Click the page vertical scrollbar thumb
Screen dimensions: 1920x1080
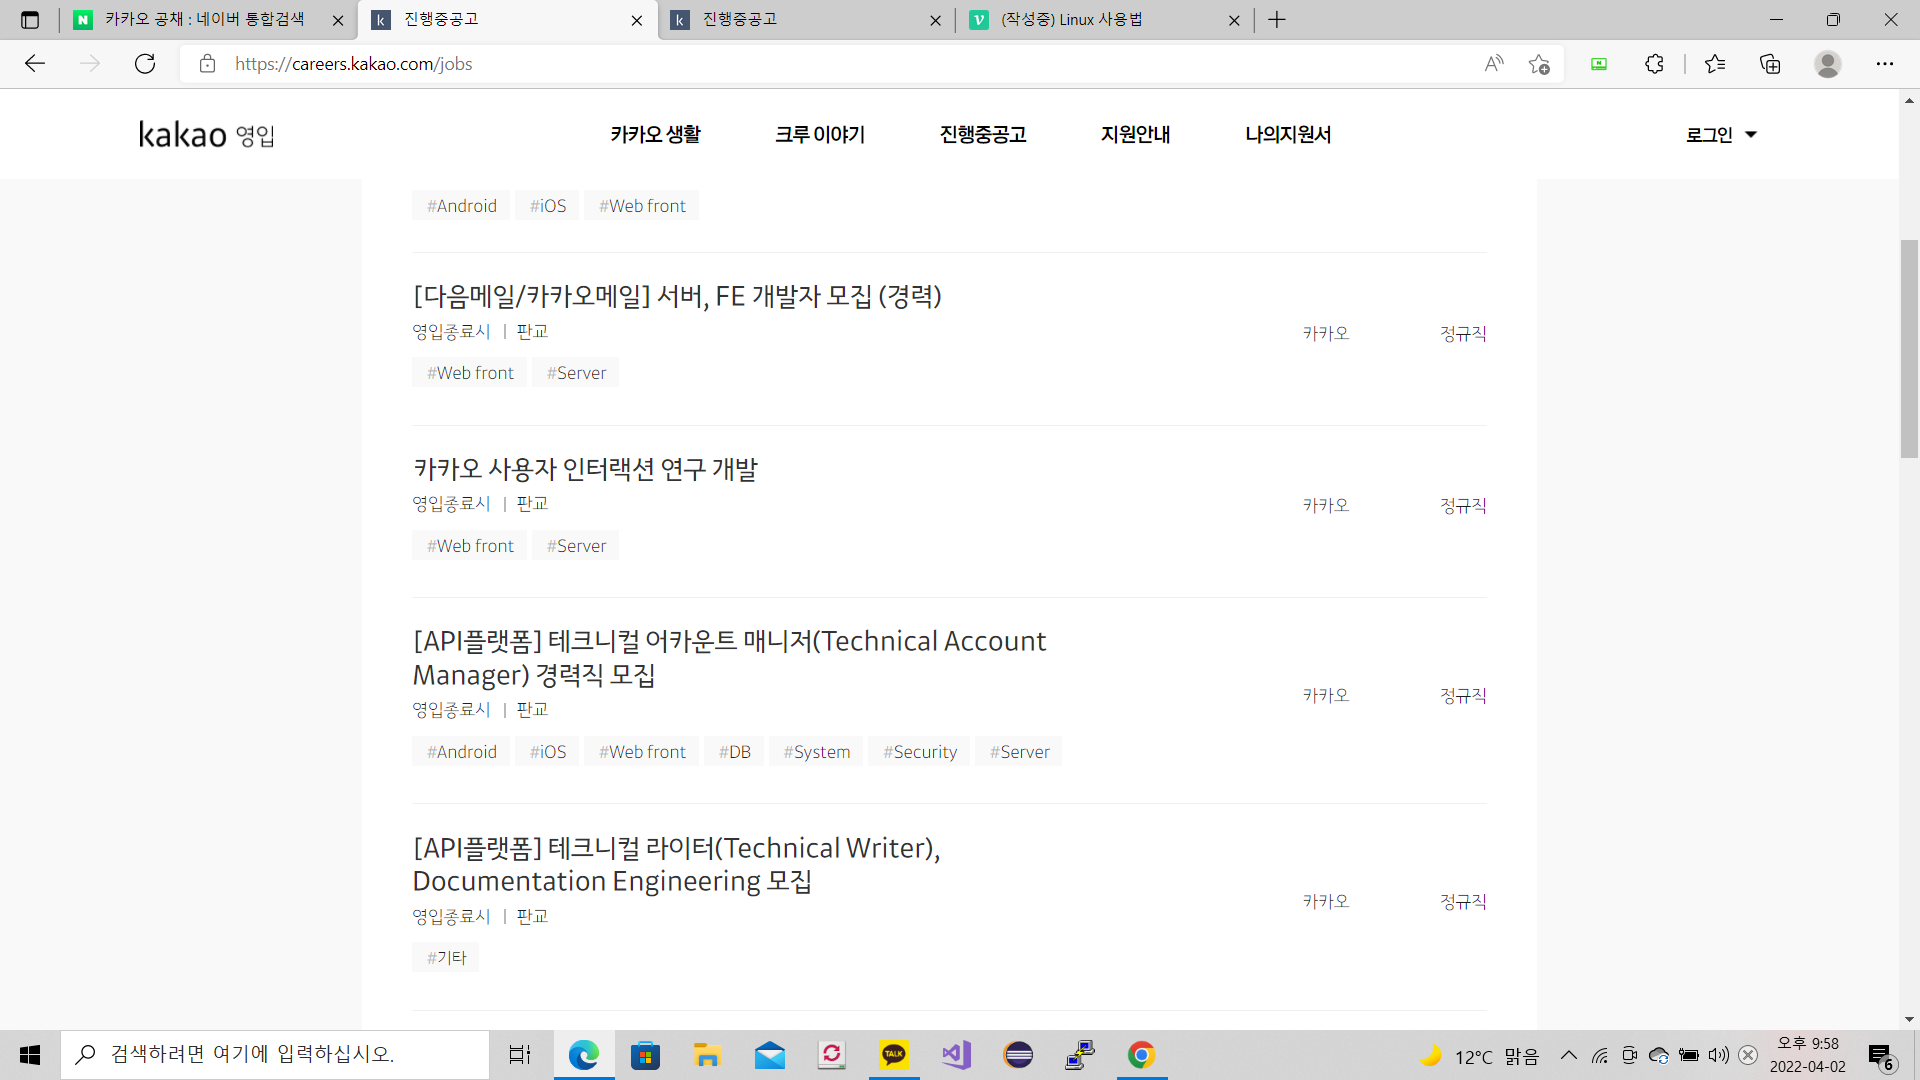tap(1909, 349)
